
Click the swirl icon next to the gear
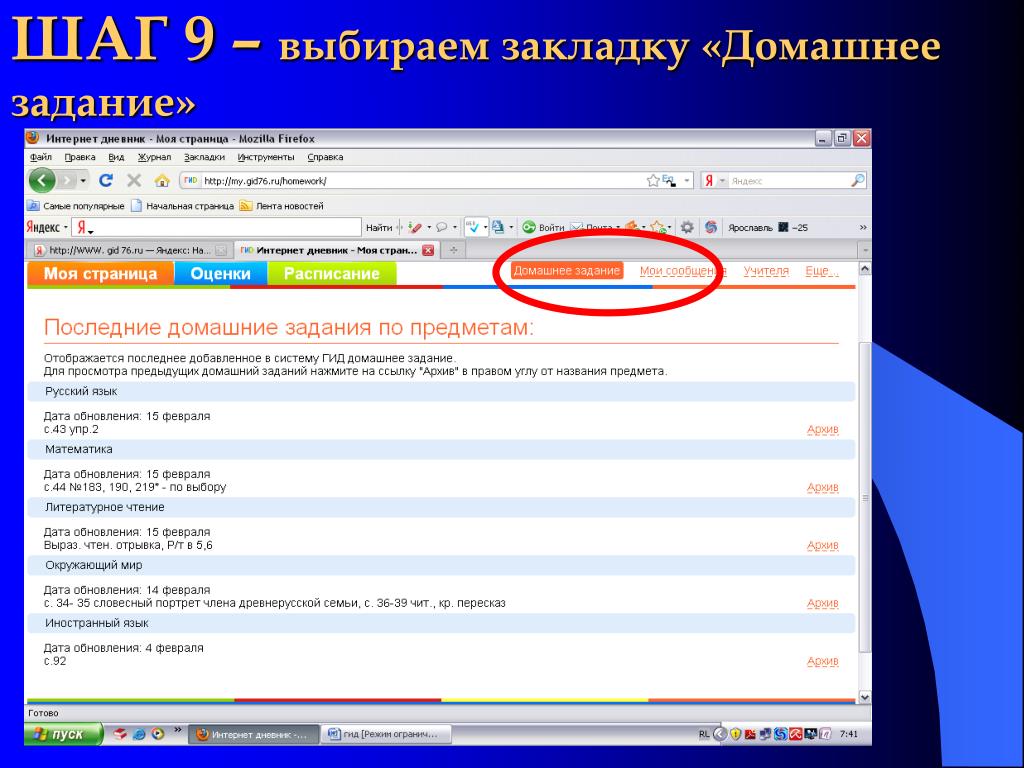(x=711, y=227)
